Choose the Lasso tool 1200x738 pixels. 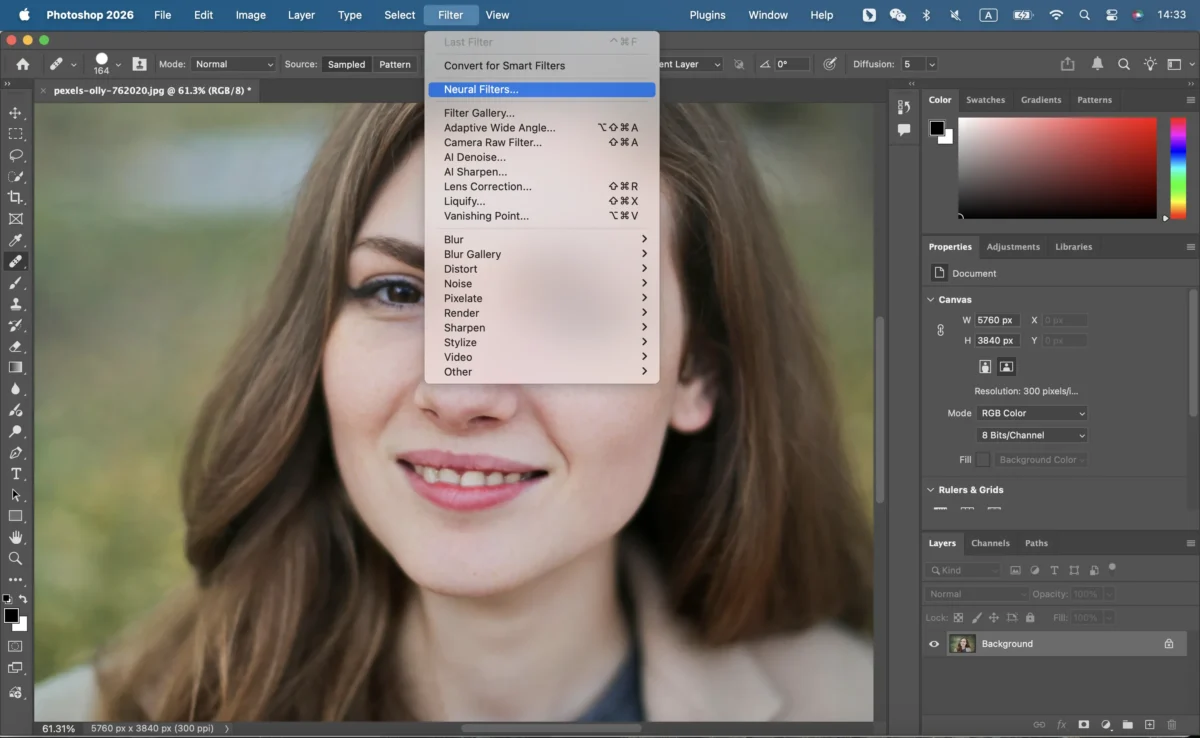tap(15, 155)
